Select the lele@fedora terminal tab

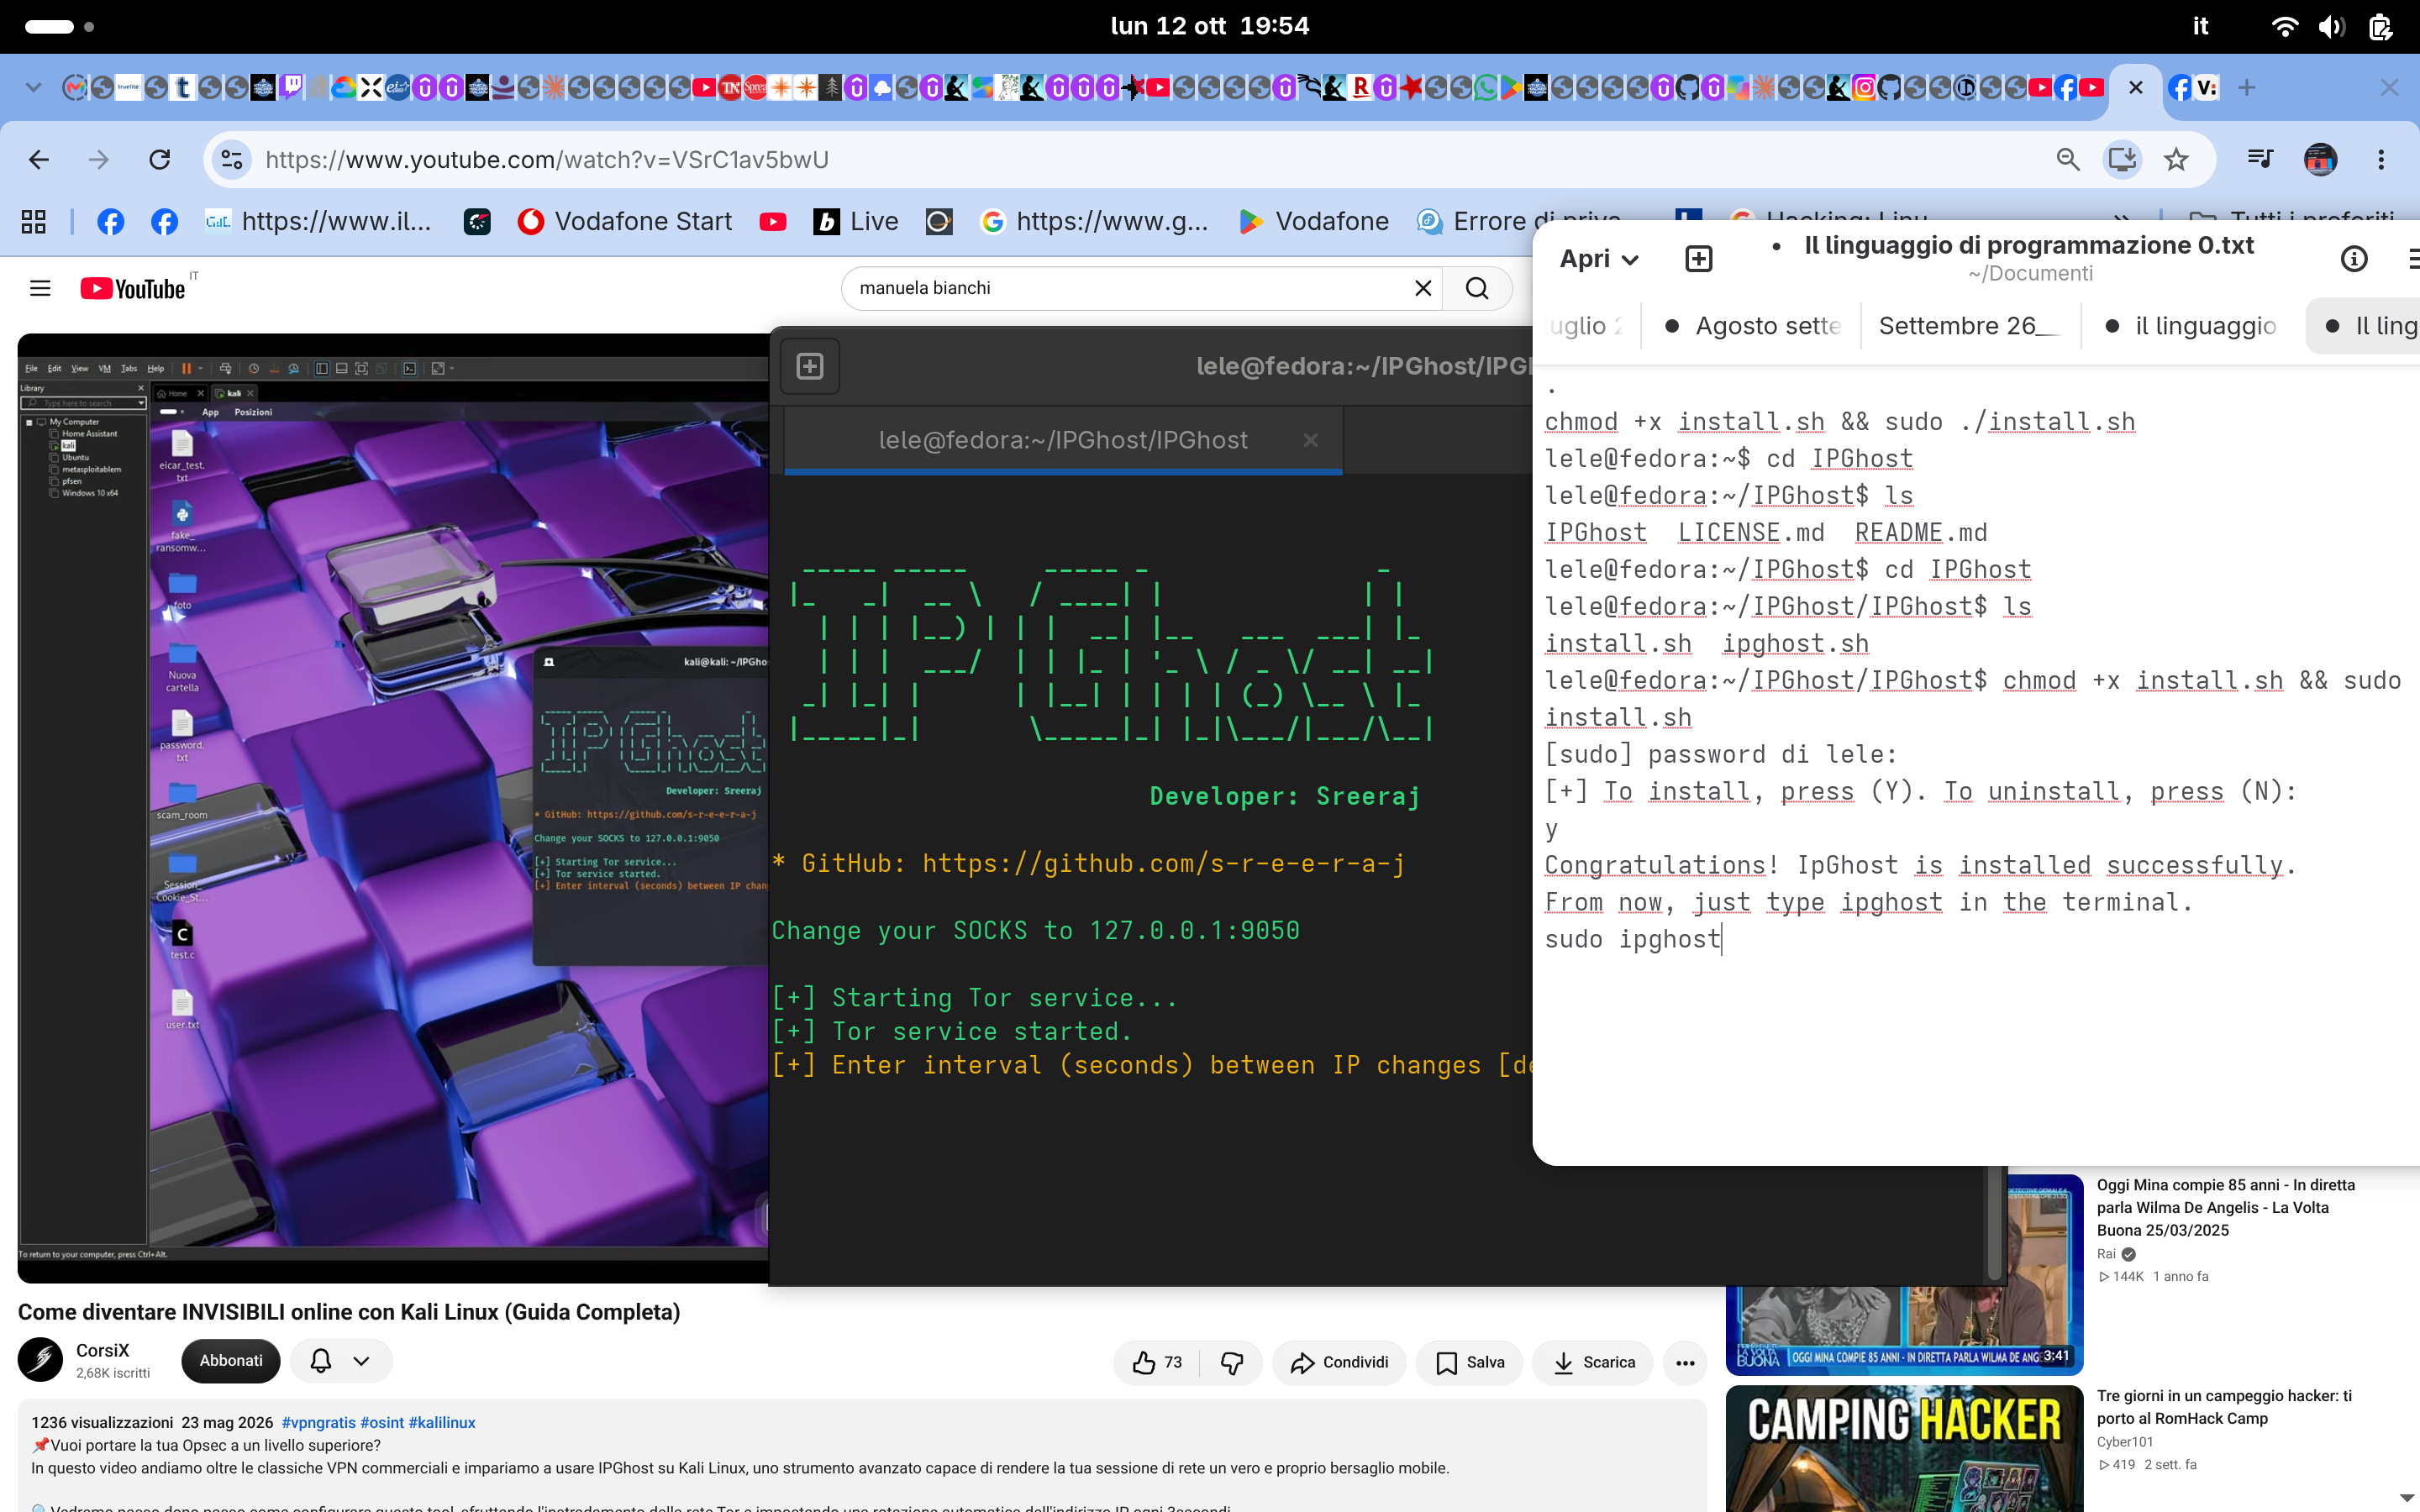[1062, 440]
